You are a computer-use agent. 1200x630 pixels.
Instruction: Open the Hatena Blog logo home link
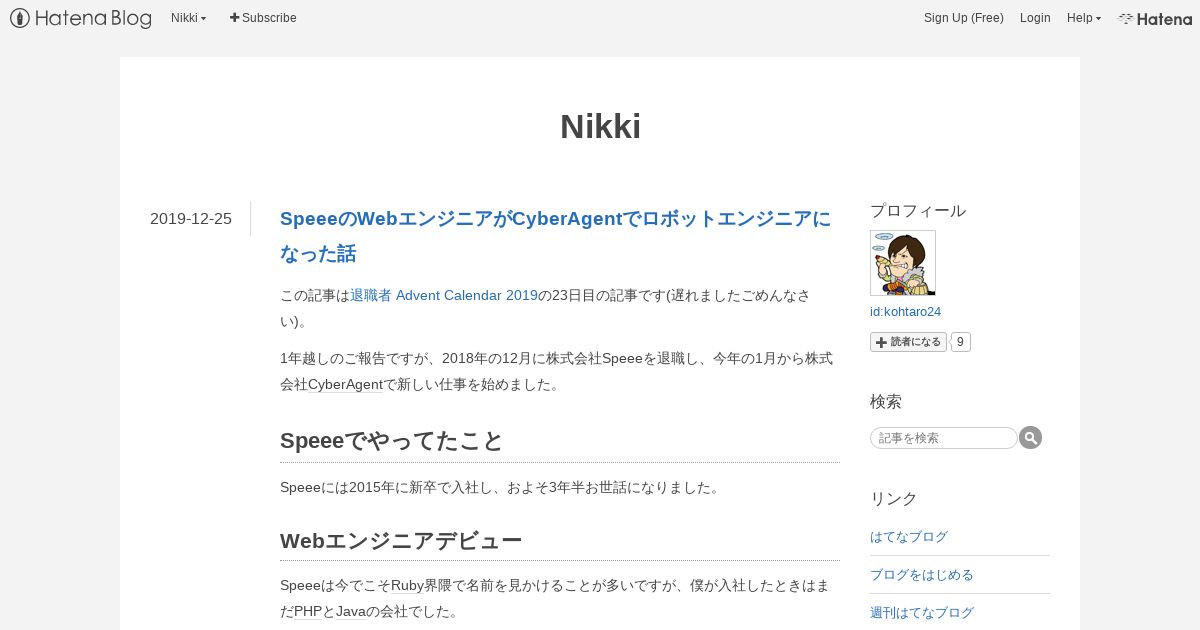coord(81,18)
